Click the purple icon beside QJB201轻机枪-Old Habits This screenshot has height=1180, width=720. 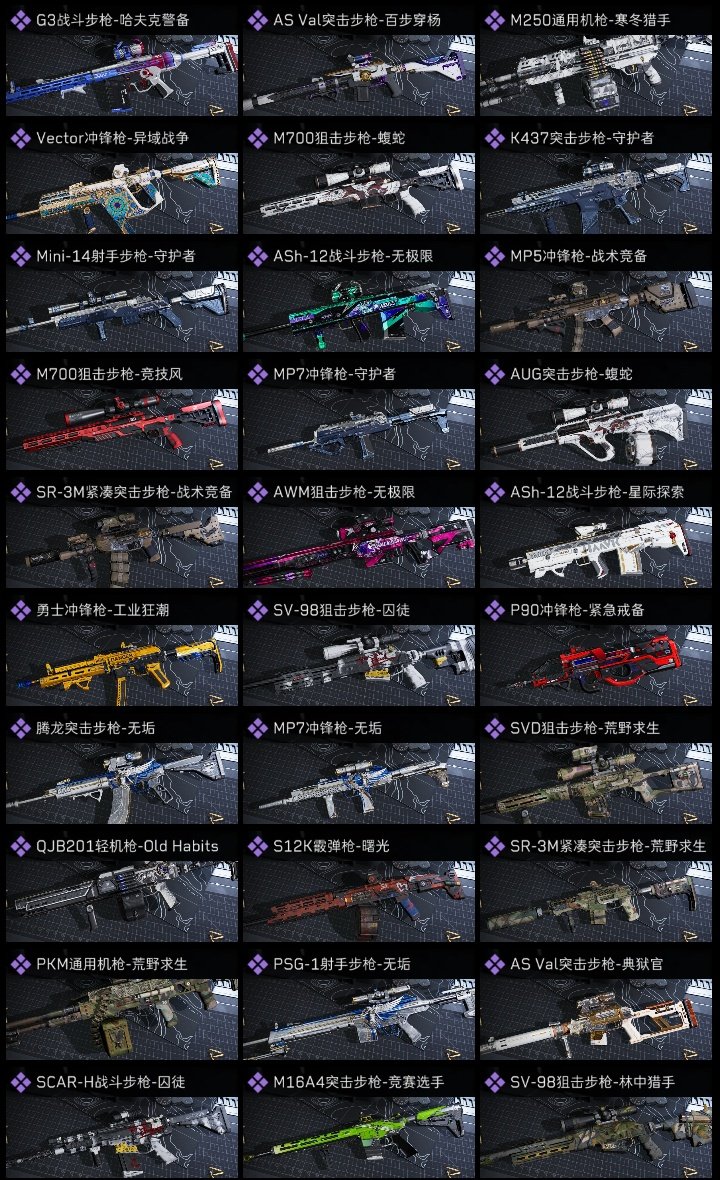coord(21,846)
